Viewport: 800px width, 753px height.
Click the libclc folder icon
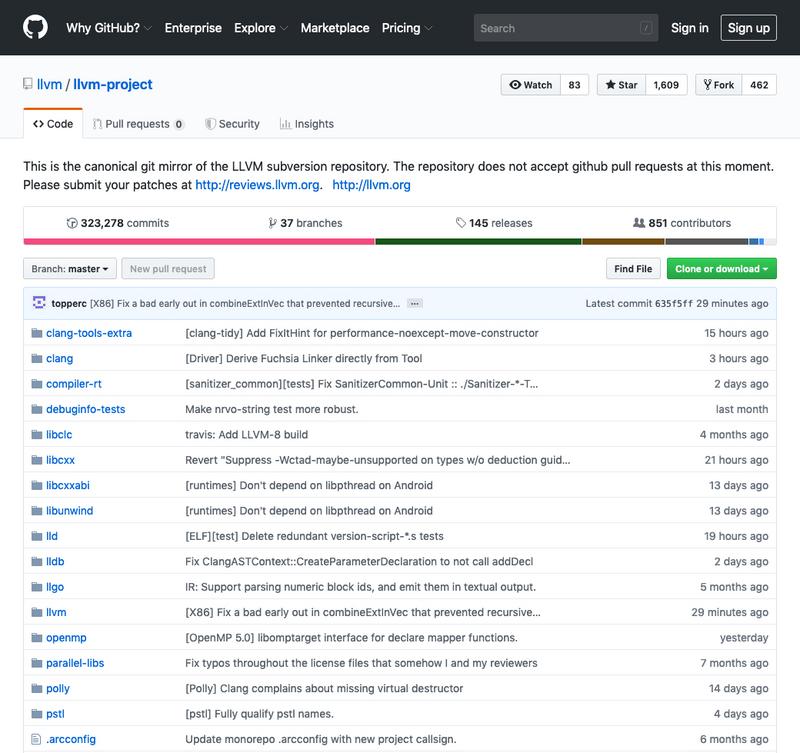[x=37, y=435]
